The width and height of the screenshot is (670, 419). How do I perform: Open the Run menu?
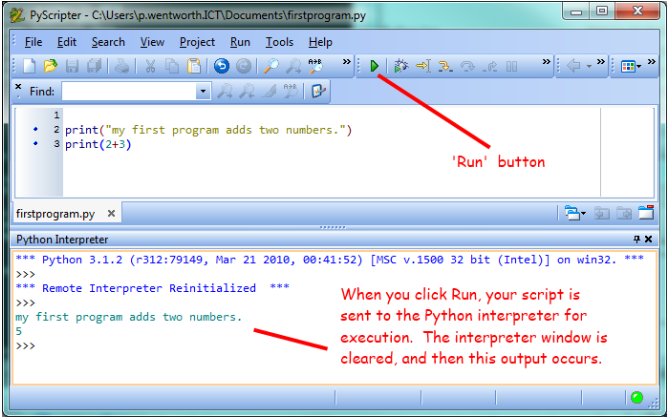(240, 42)
